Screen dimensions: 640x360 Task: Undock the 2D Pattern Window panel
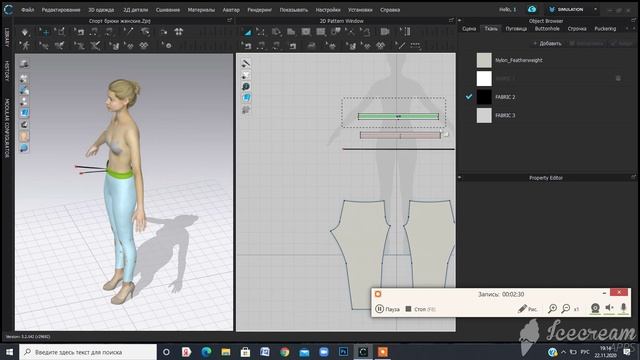(x=451, y=20)
